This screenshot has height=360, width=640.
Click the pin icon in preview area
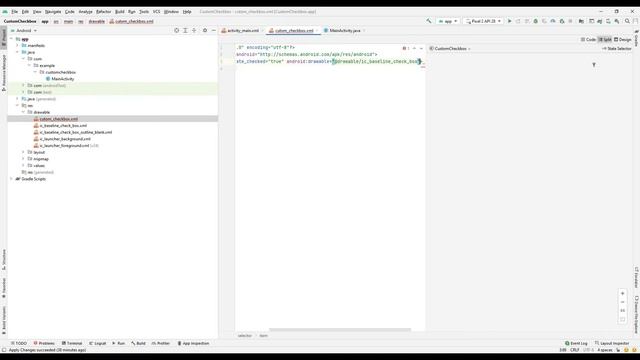tap(594, 65)
